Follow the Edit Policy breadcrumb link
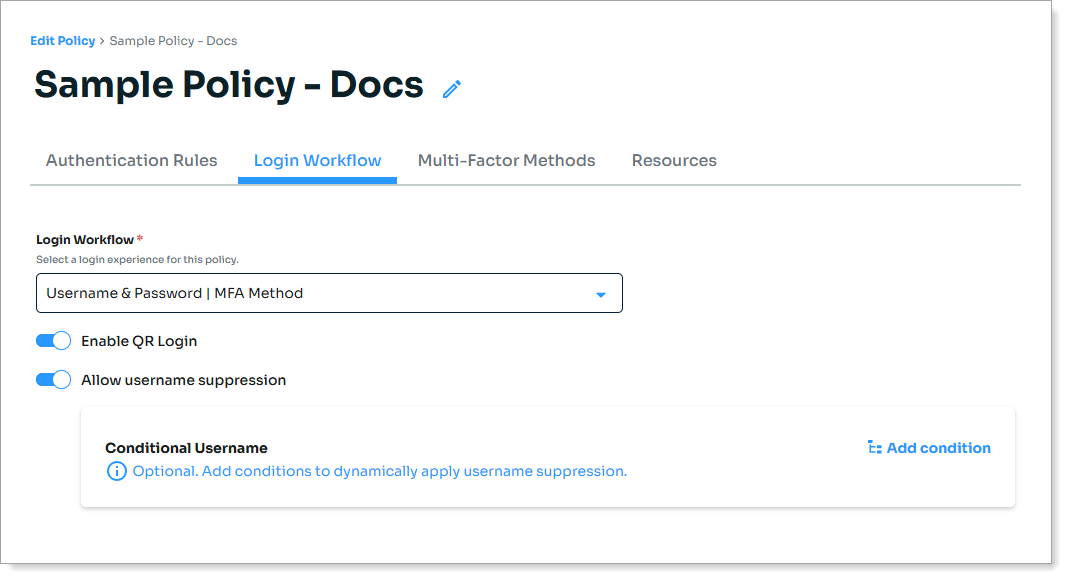Viewport: 1067px width, 579px height. point(63,40)
